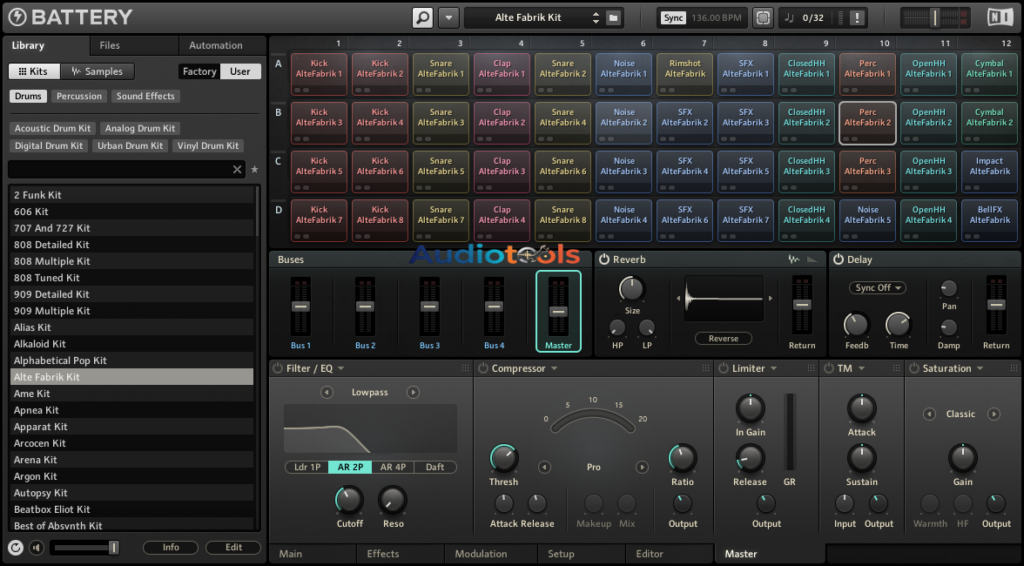The height and width of the screenshot is (566, 1024).
Task: Click the delay Time knob
Action: click(x=898, y=325)
